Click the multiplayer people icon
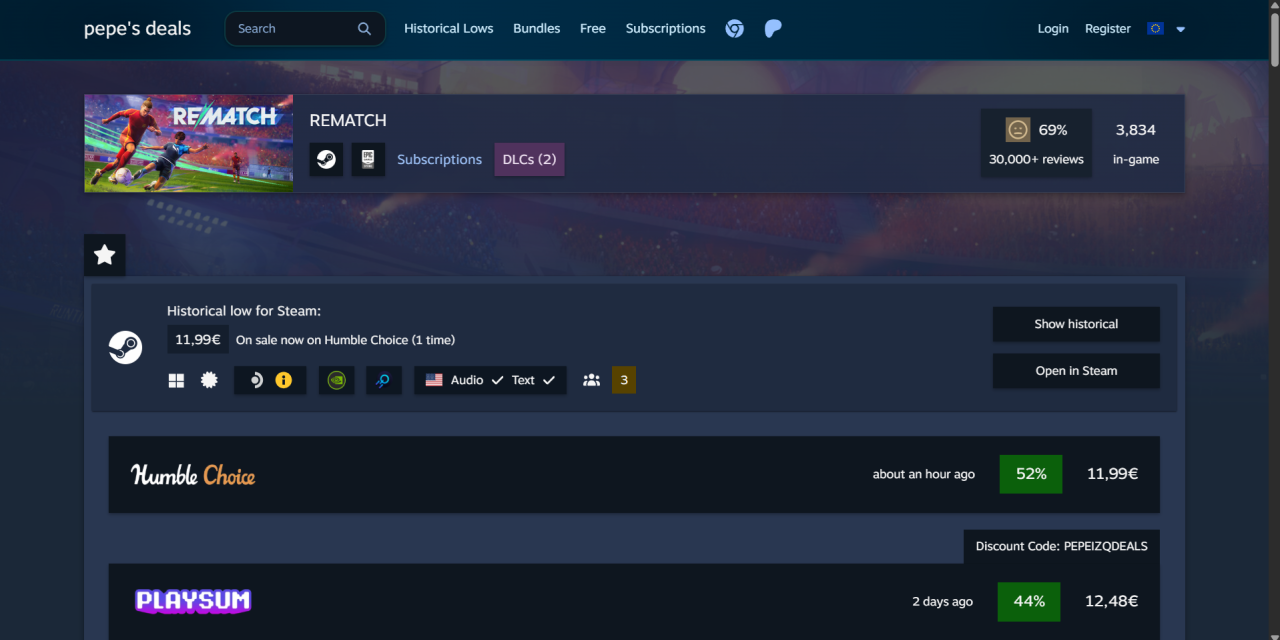This screenshot has height=640, width=1280. click(591, 380)
